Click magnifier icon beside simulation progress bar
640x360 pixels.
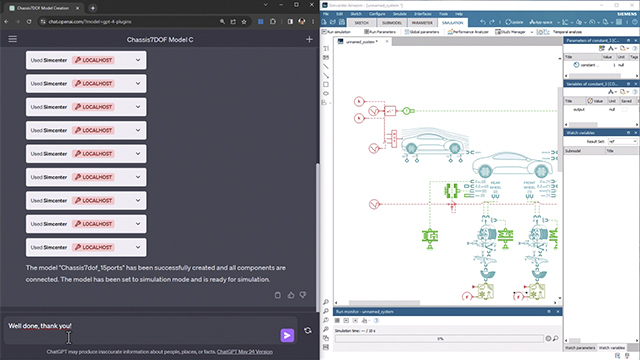coord(556,338)
